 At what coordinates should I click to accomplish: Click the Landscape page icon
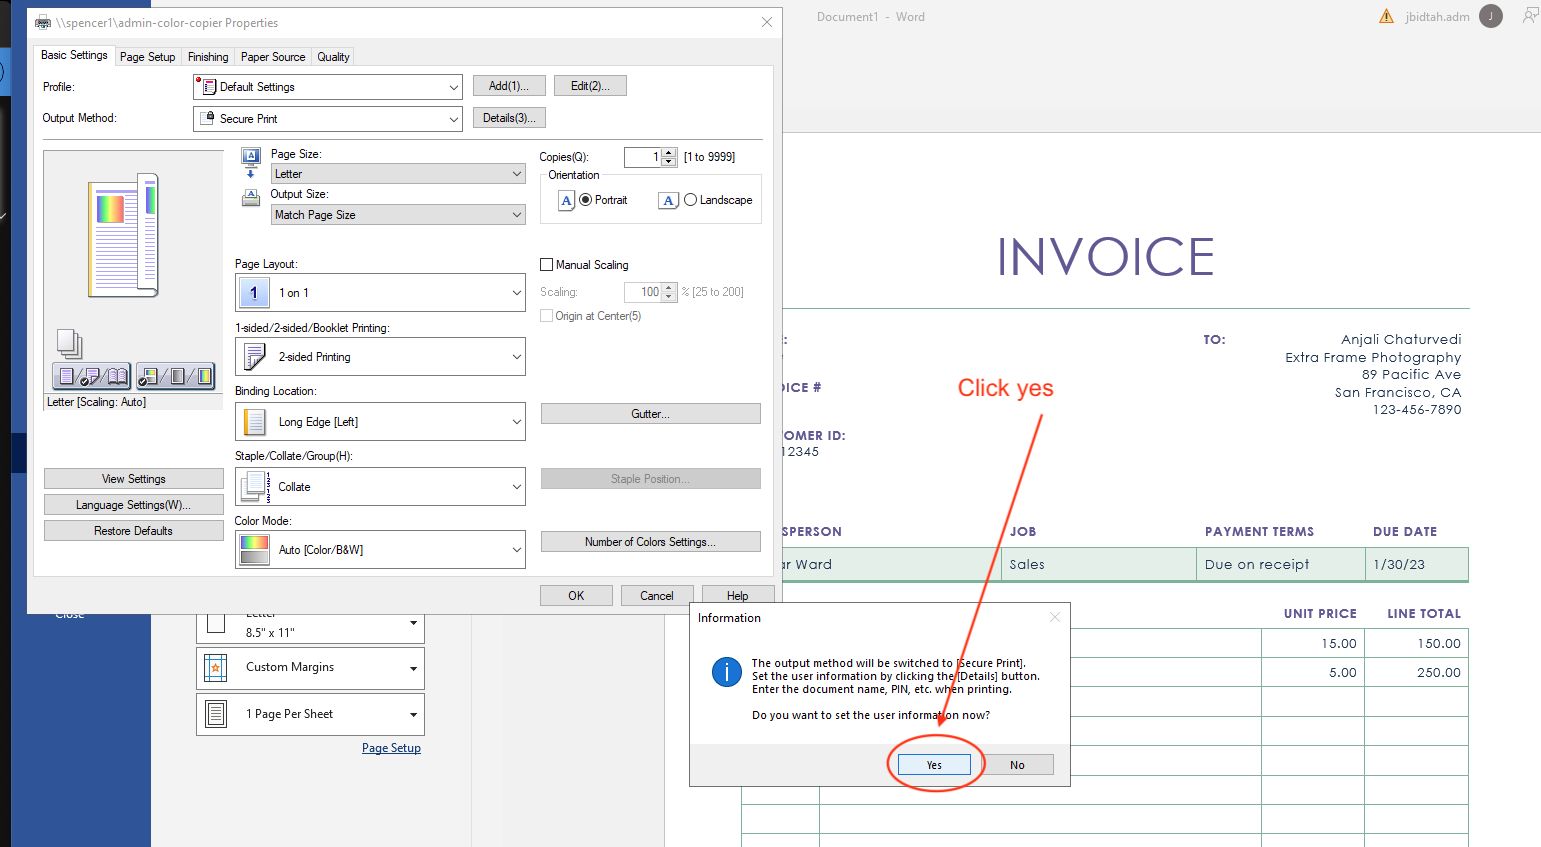(668, 200)
